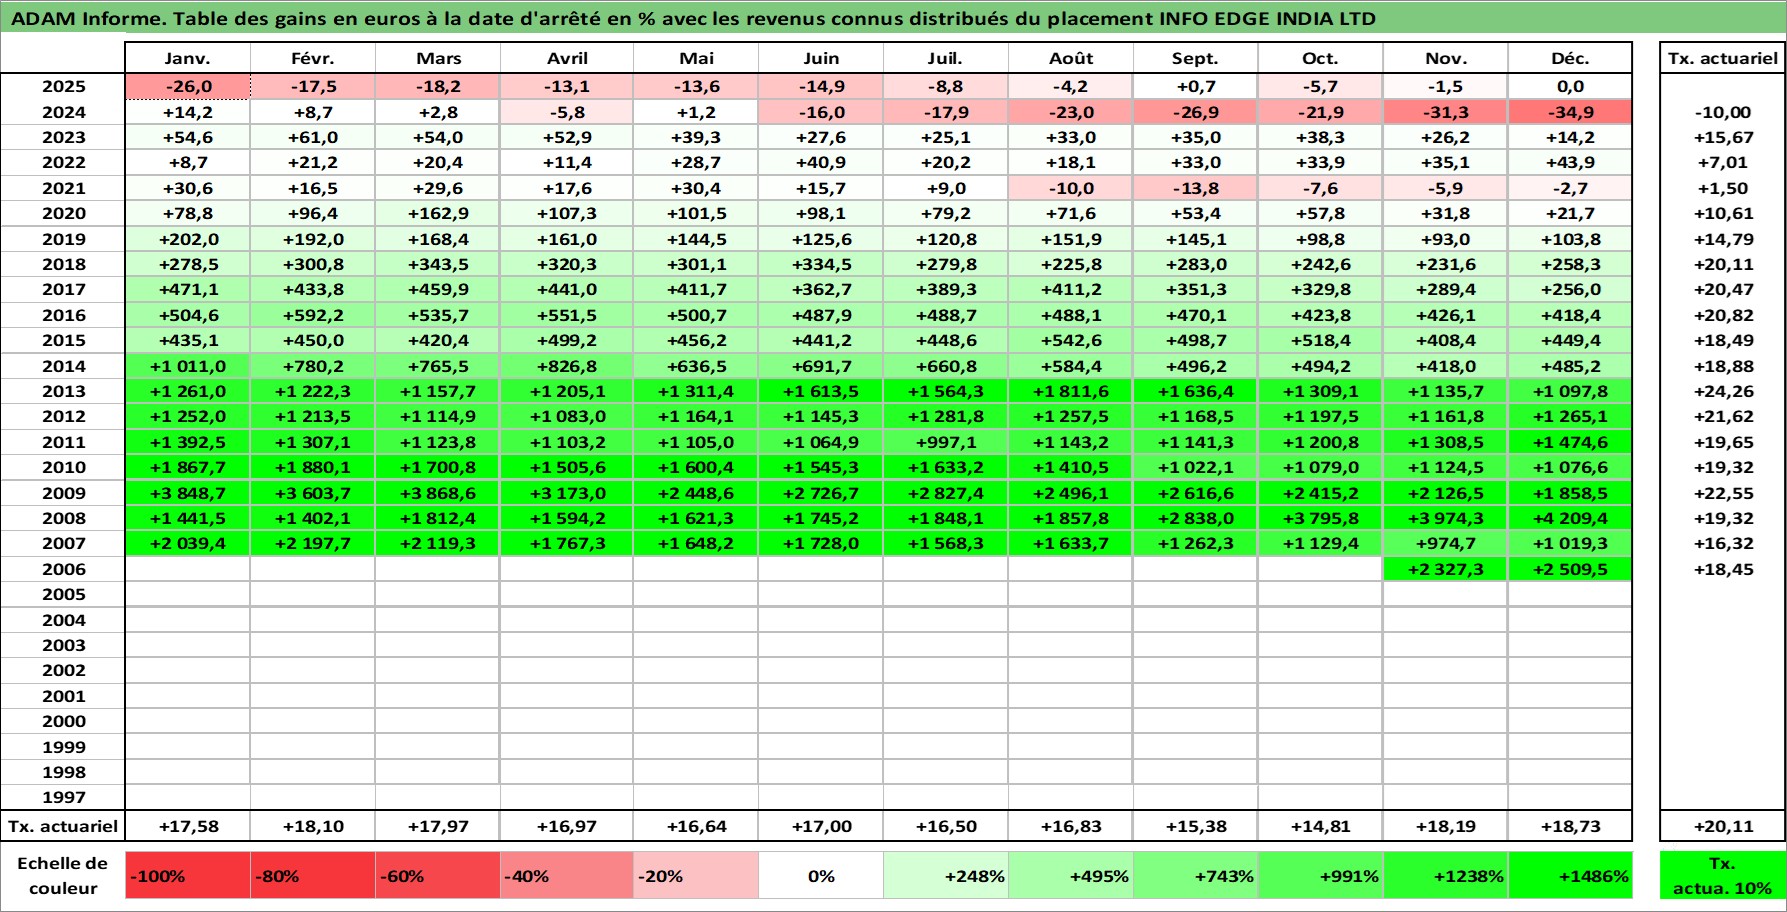Select the +1 811,6 cell in 2013
This screenshot has width=1787, height=912.
1071,391
